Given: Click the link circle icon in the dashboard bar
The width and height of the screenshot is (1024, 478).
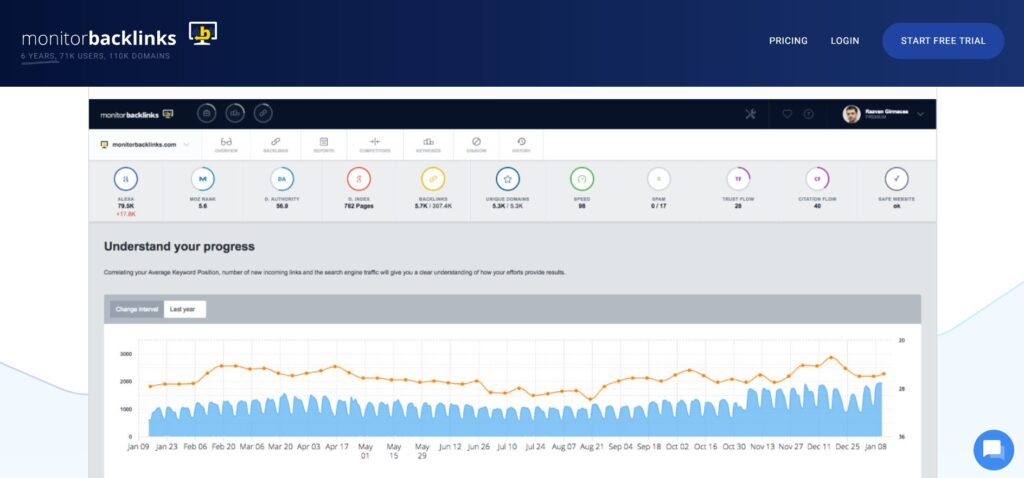Looking at the screenshot, I should point(263,114).
